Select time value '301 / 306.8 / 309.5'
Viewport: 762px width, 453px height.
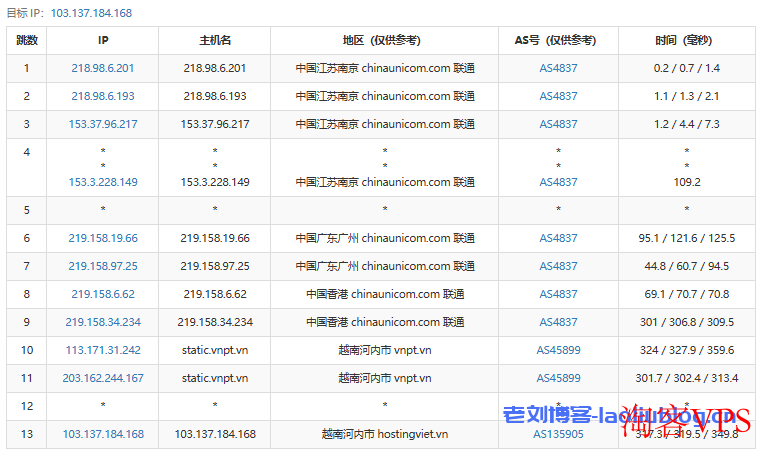(687, 322)
